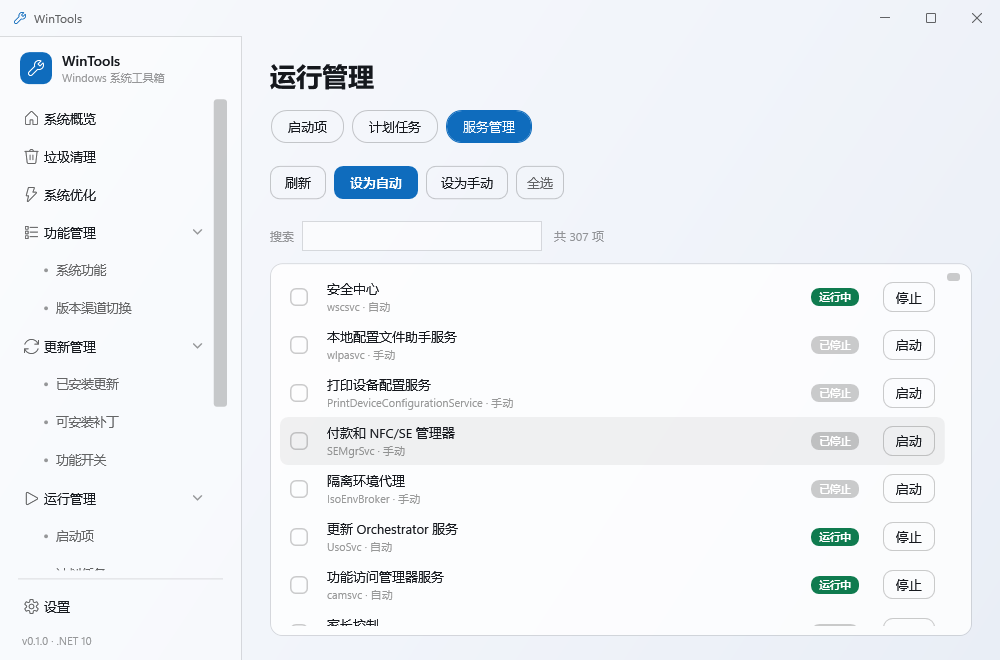The height and width of the screenshot is (660, 1000).
Task: Click the 设为自动 button
Action: pyautogui.click(x=376, y=183)
